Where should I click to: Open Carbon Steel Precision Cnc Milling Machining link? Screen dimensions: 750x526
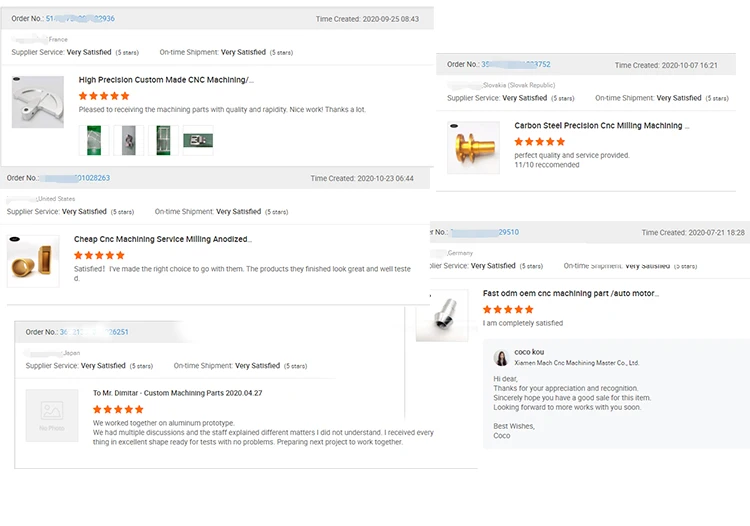(x=598, y=126)
